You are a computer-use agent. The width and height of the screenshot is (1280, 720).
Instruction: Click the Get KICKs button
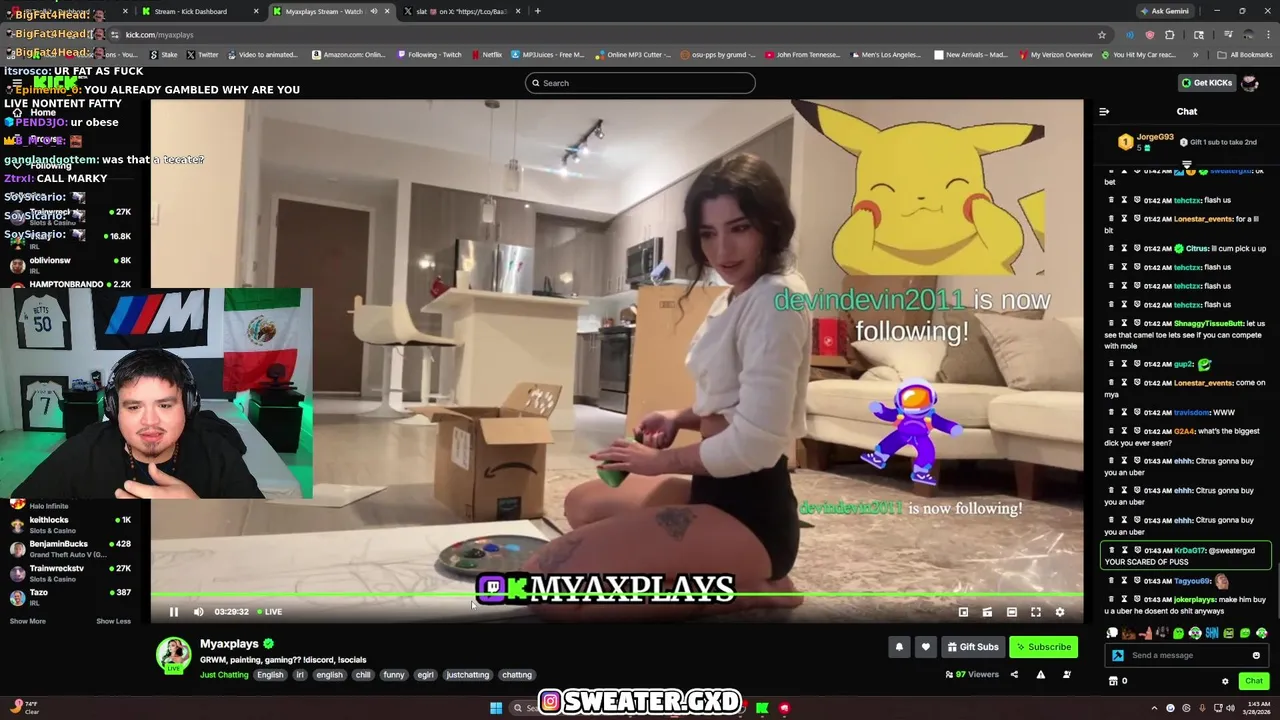[x=1207, y=83]
